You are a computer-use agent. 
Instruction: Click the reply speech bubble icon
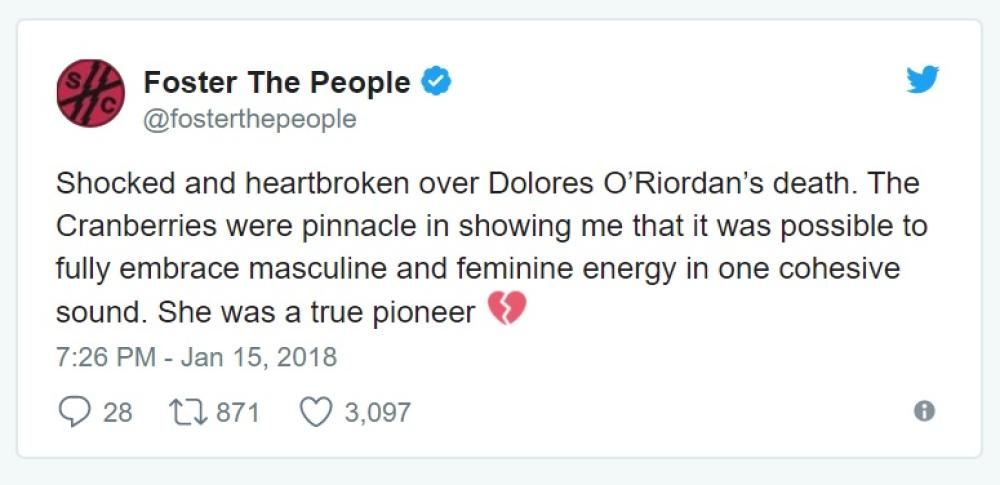point(73,411)
